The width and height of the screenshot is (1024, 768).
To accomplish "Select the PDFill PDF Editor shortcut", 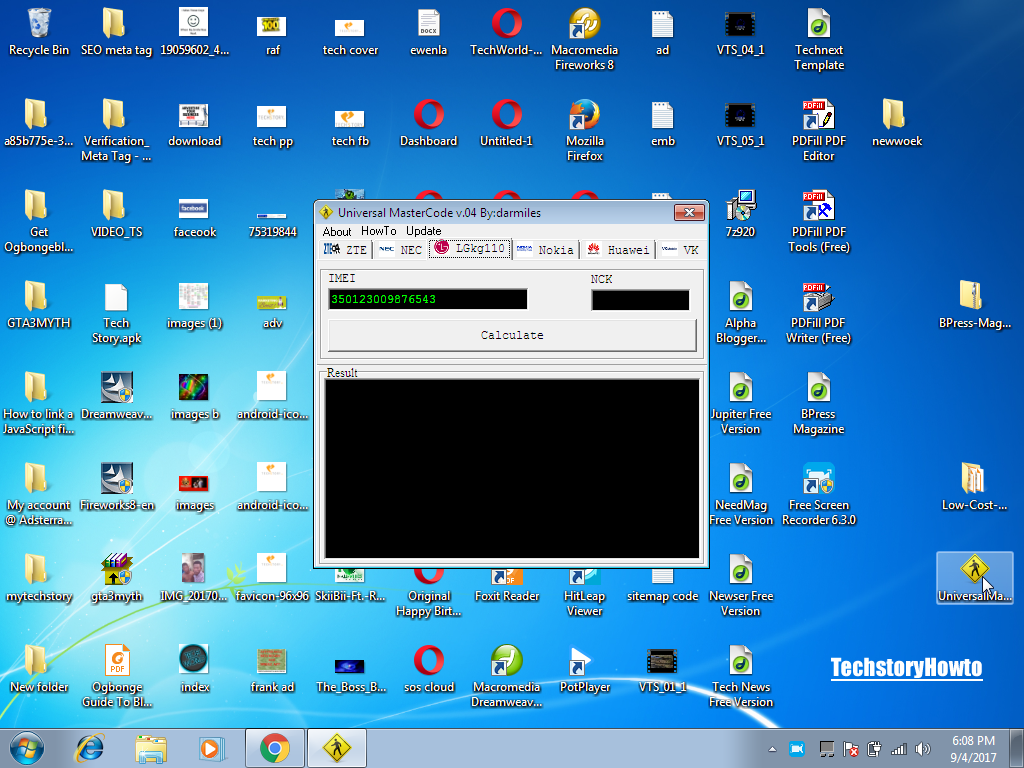I will click(x=818, y=131).
